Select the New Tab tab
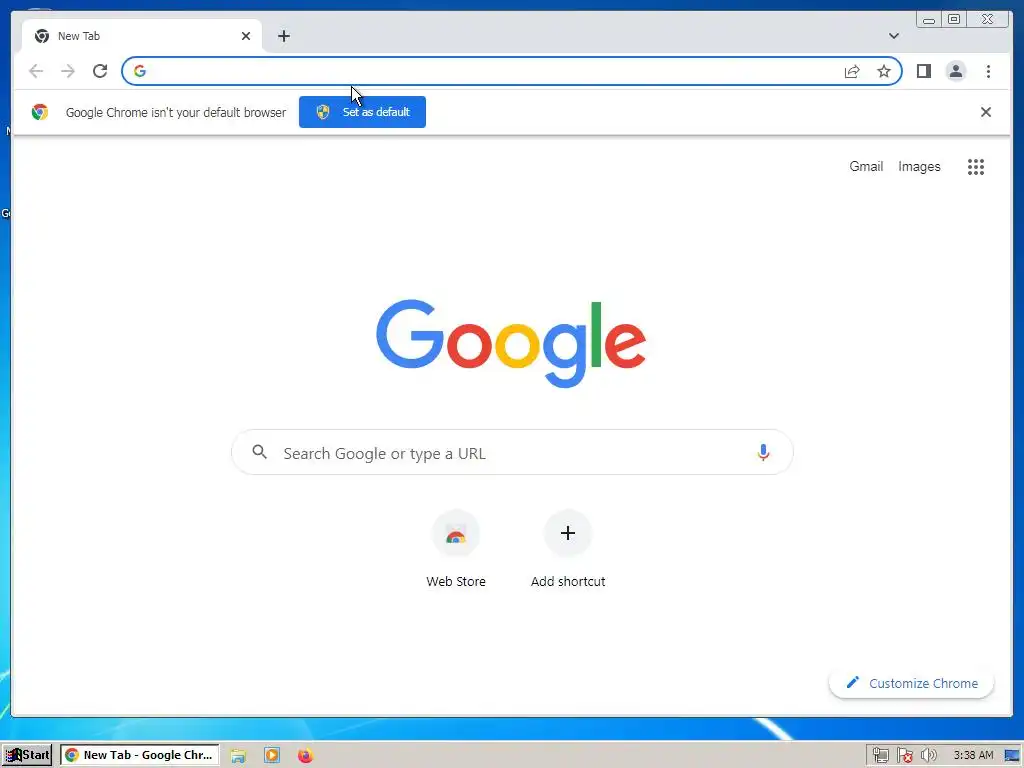This screenshot has width=1024, height=768. (141, 36)
